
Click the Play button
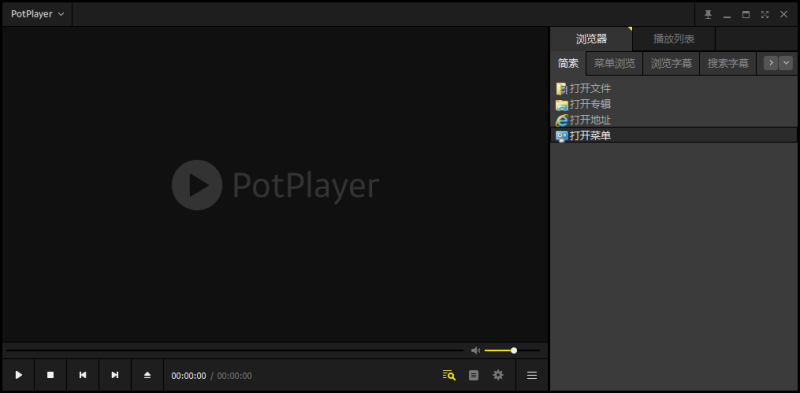[x=18, y=375]
